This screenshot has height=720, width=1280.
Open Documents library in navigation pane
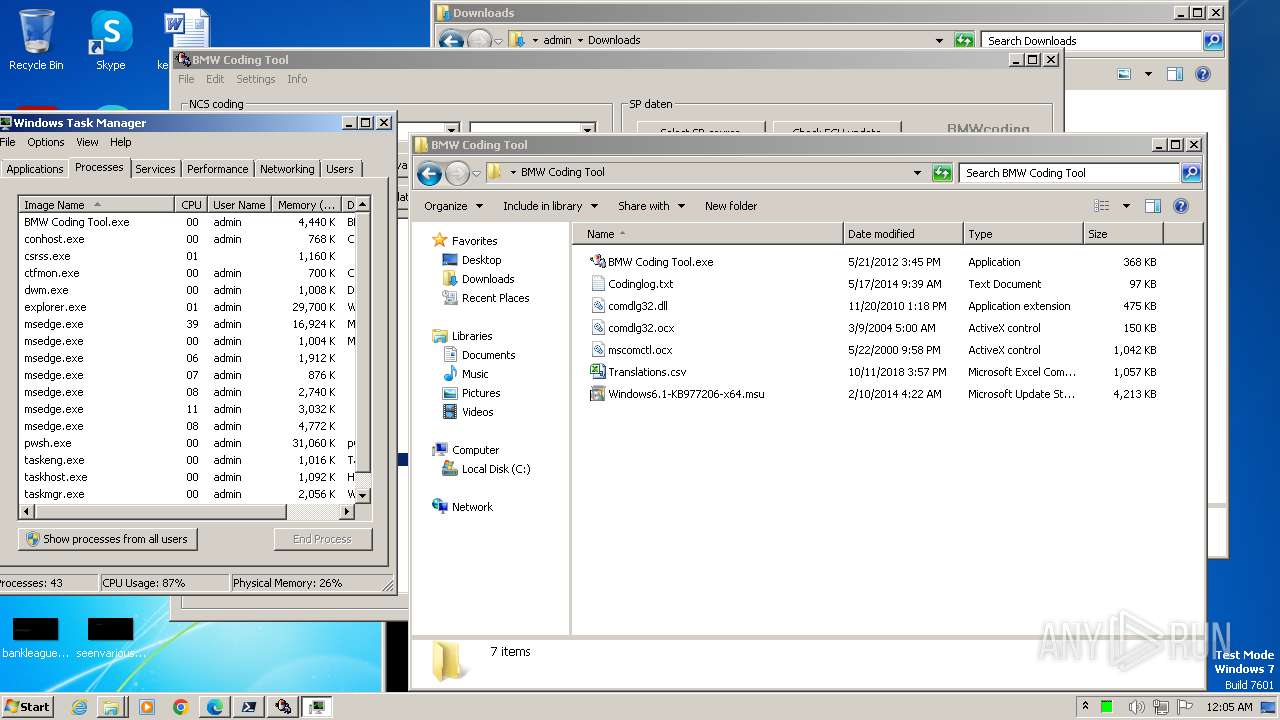click(x=488, y=355)
